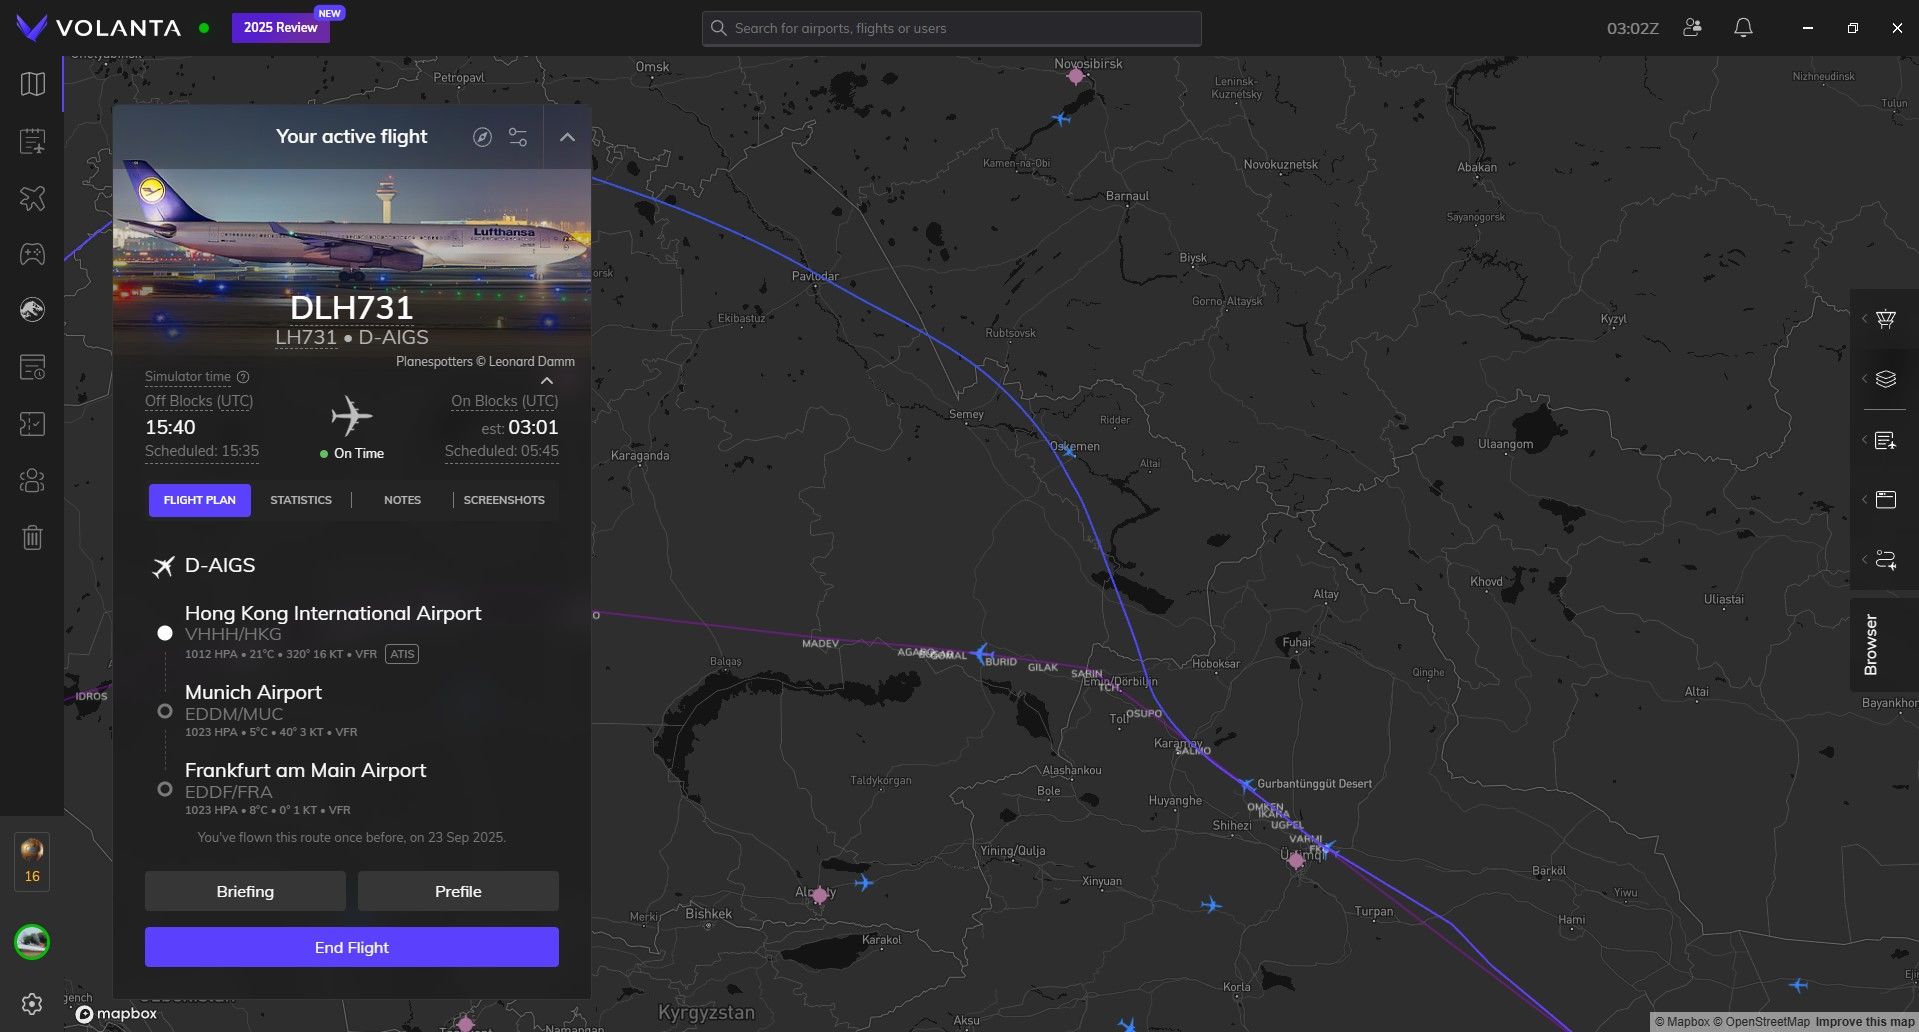Click the notifications bell icon
This screenshot has height=1032, width=1919.
click(x=1743, y=28)
